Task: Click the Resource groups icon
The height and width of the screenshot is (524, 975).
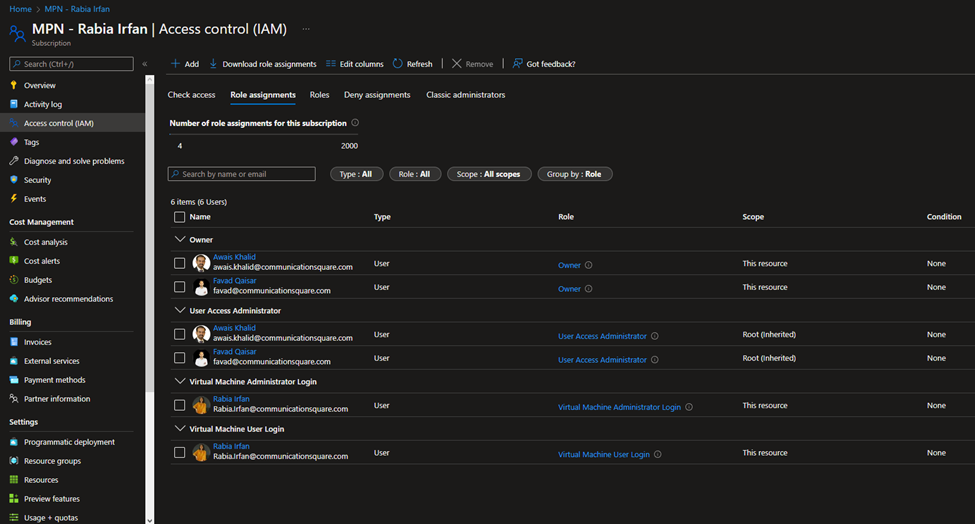Action: point(14,461)
